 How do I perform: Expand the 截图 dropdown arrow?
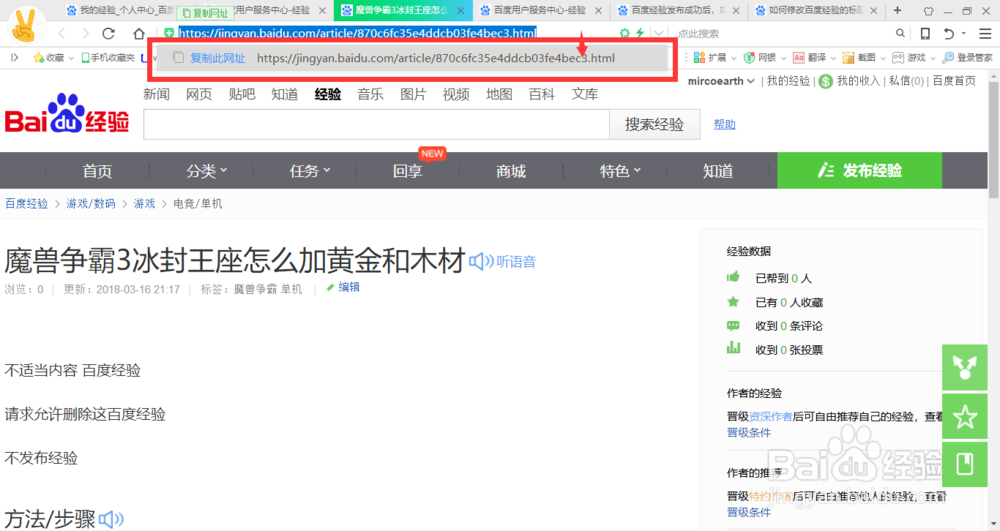[883, 58]
